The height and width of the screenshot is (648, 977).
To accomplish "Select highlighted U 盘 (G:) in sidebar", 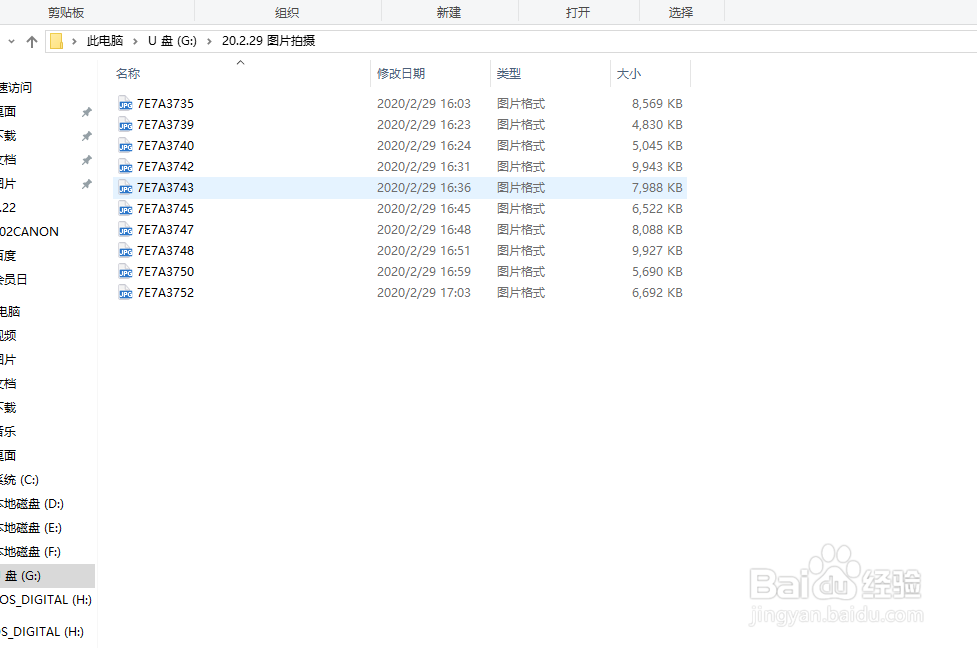I will tap(47, 576).
